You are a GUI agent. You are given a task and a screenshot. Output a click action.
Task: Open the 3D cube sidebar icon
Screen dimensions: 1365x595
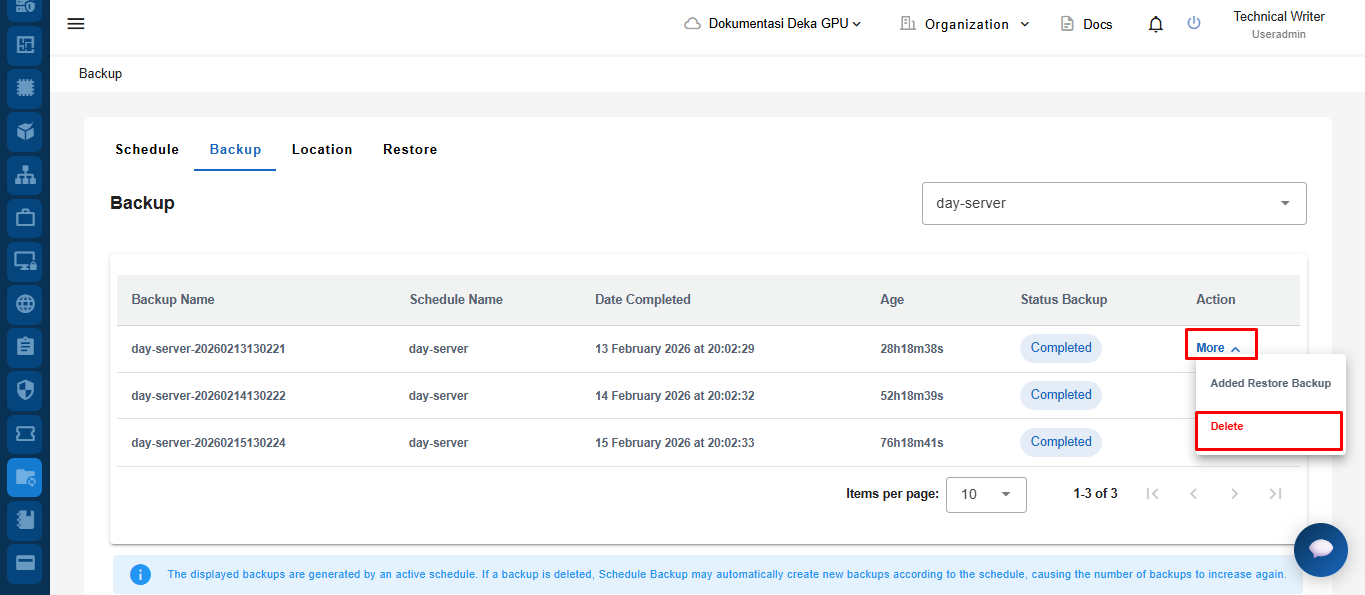pos(25,131)
